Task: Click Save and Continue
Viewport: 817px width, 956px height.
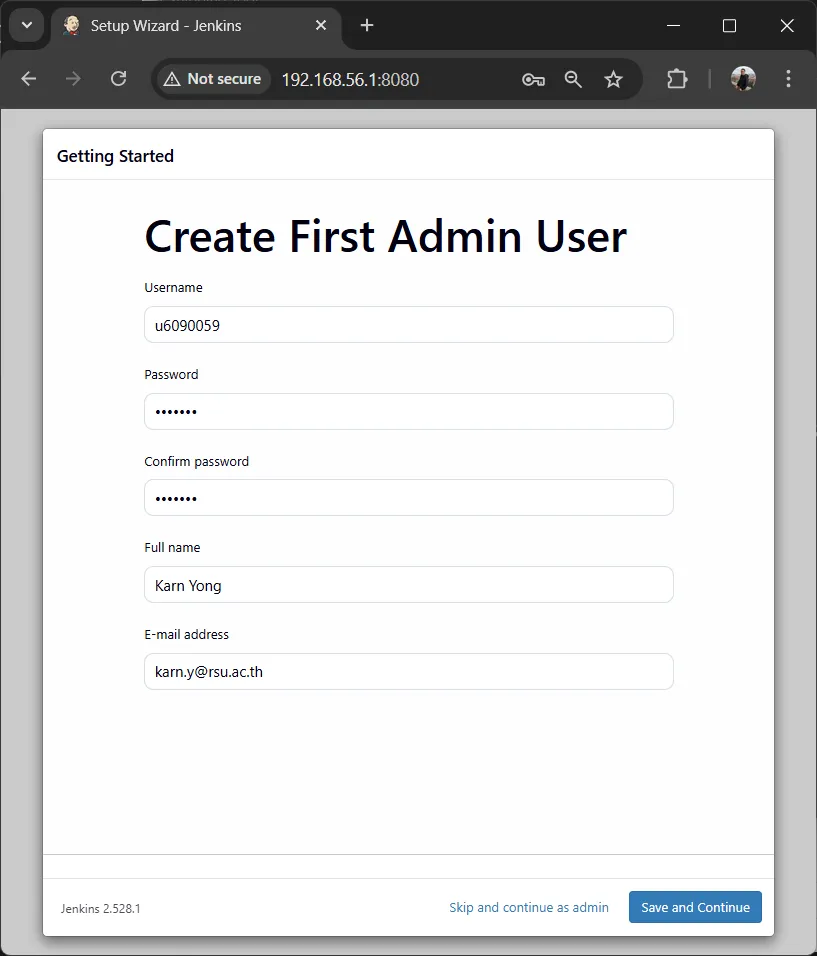Action: click(x=695, y=907)
